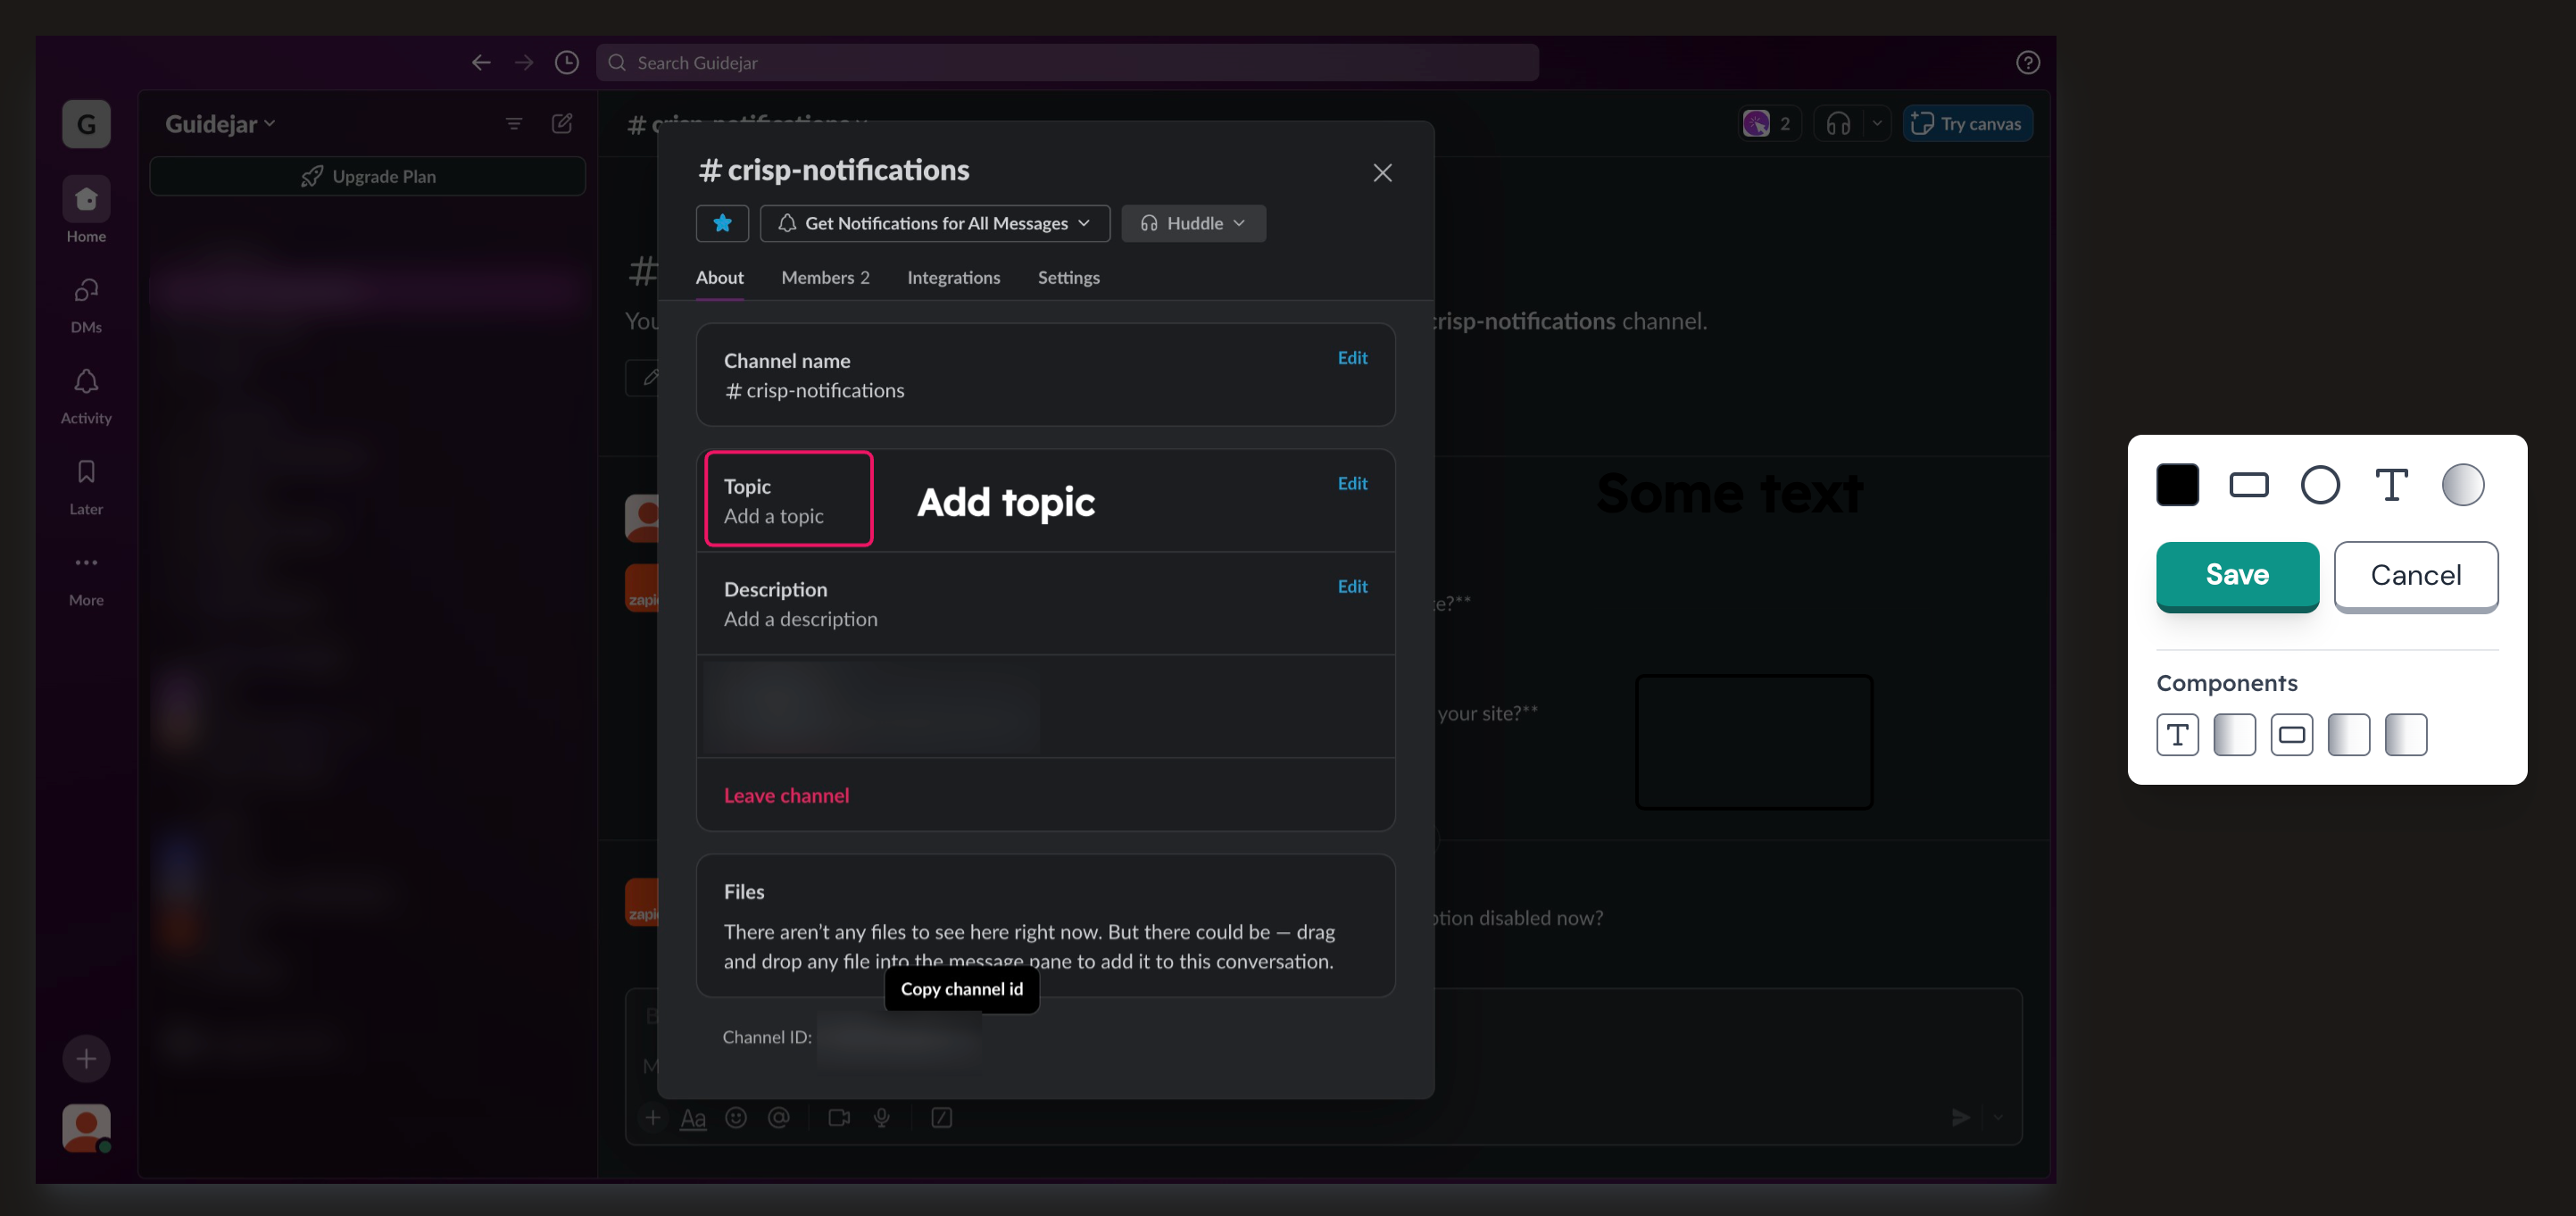Select the text T tool

click(2392, 485)
